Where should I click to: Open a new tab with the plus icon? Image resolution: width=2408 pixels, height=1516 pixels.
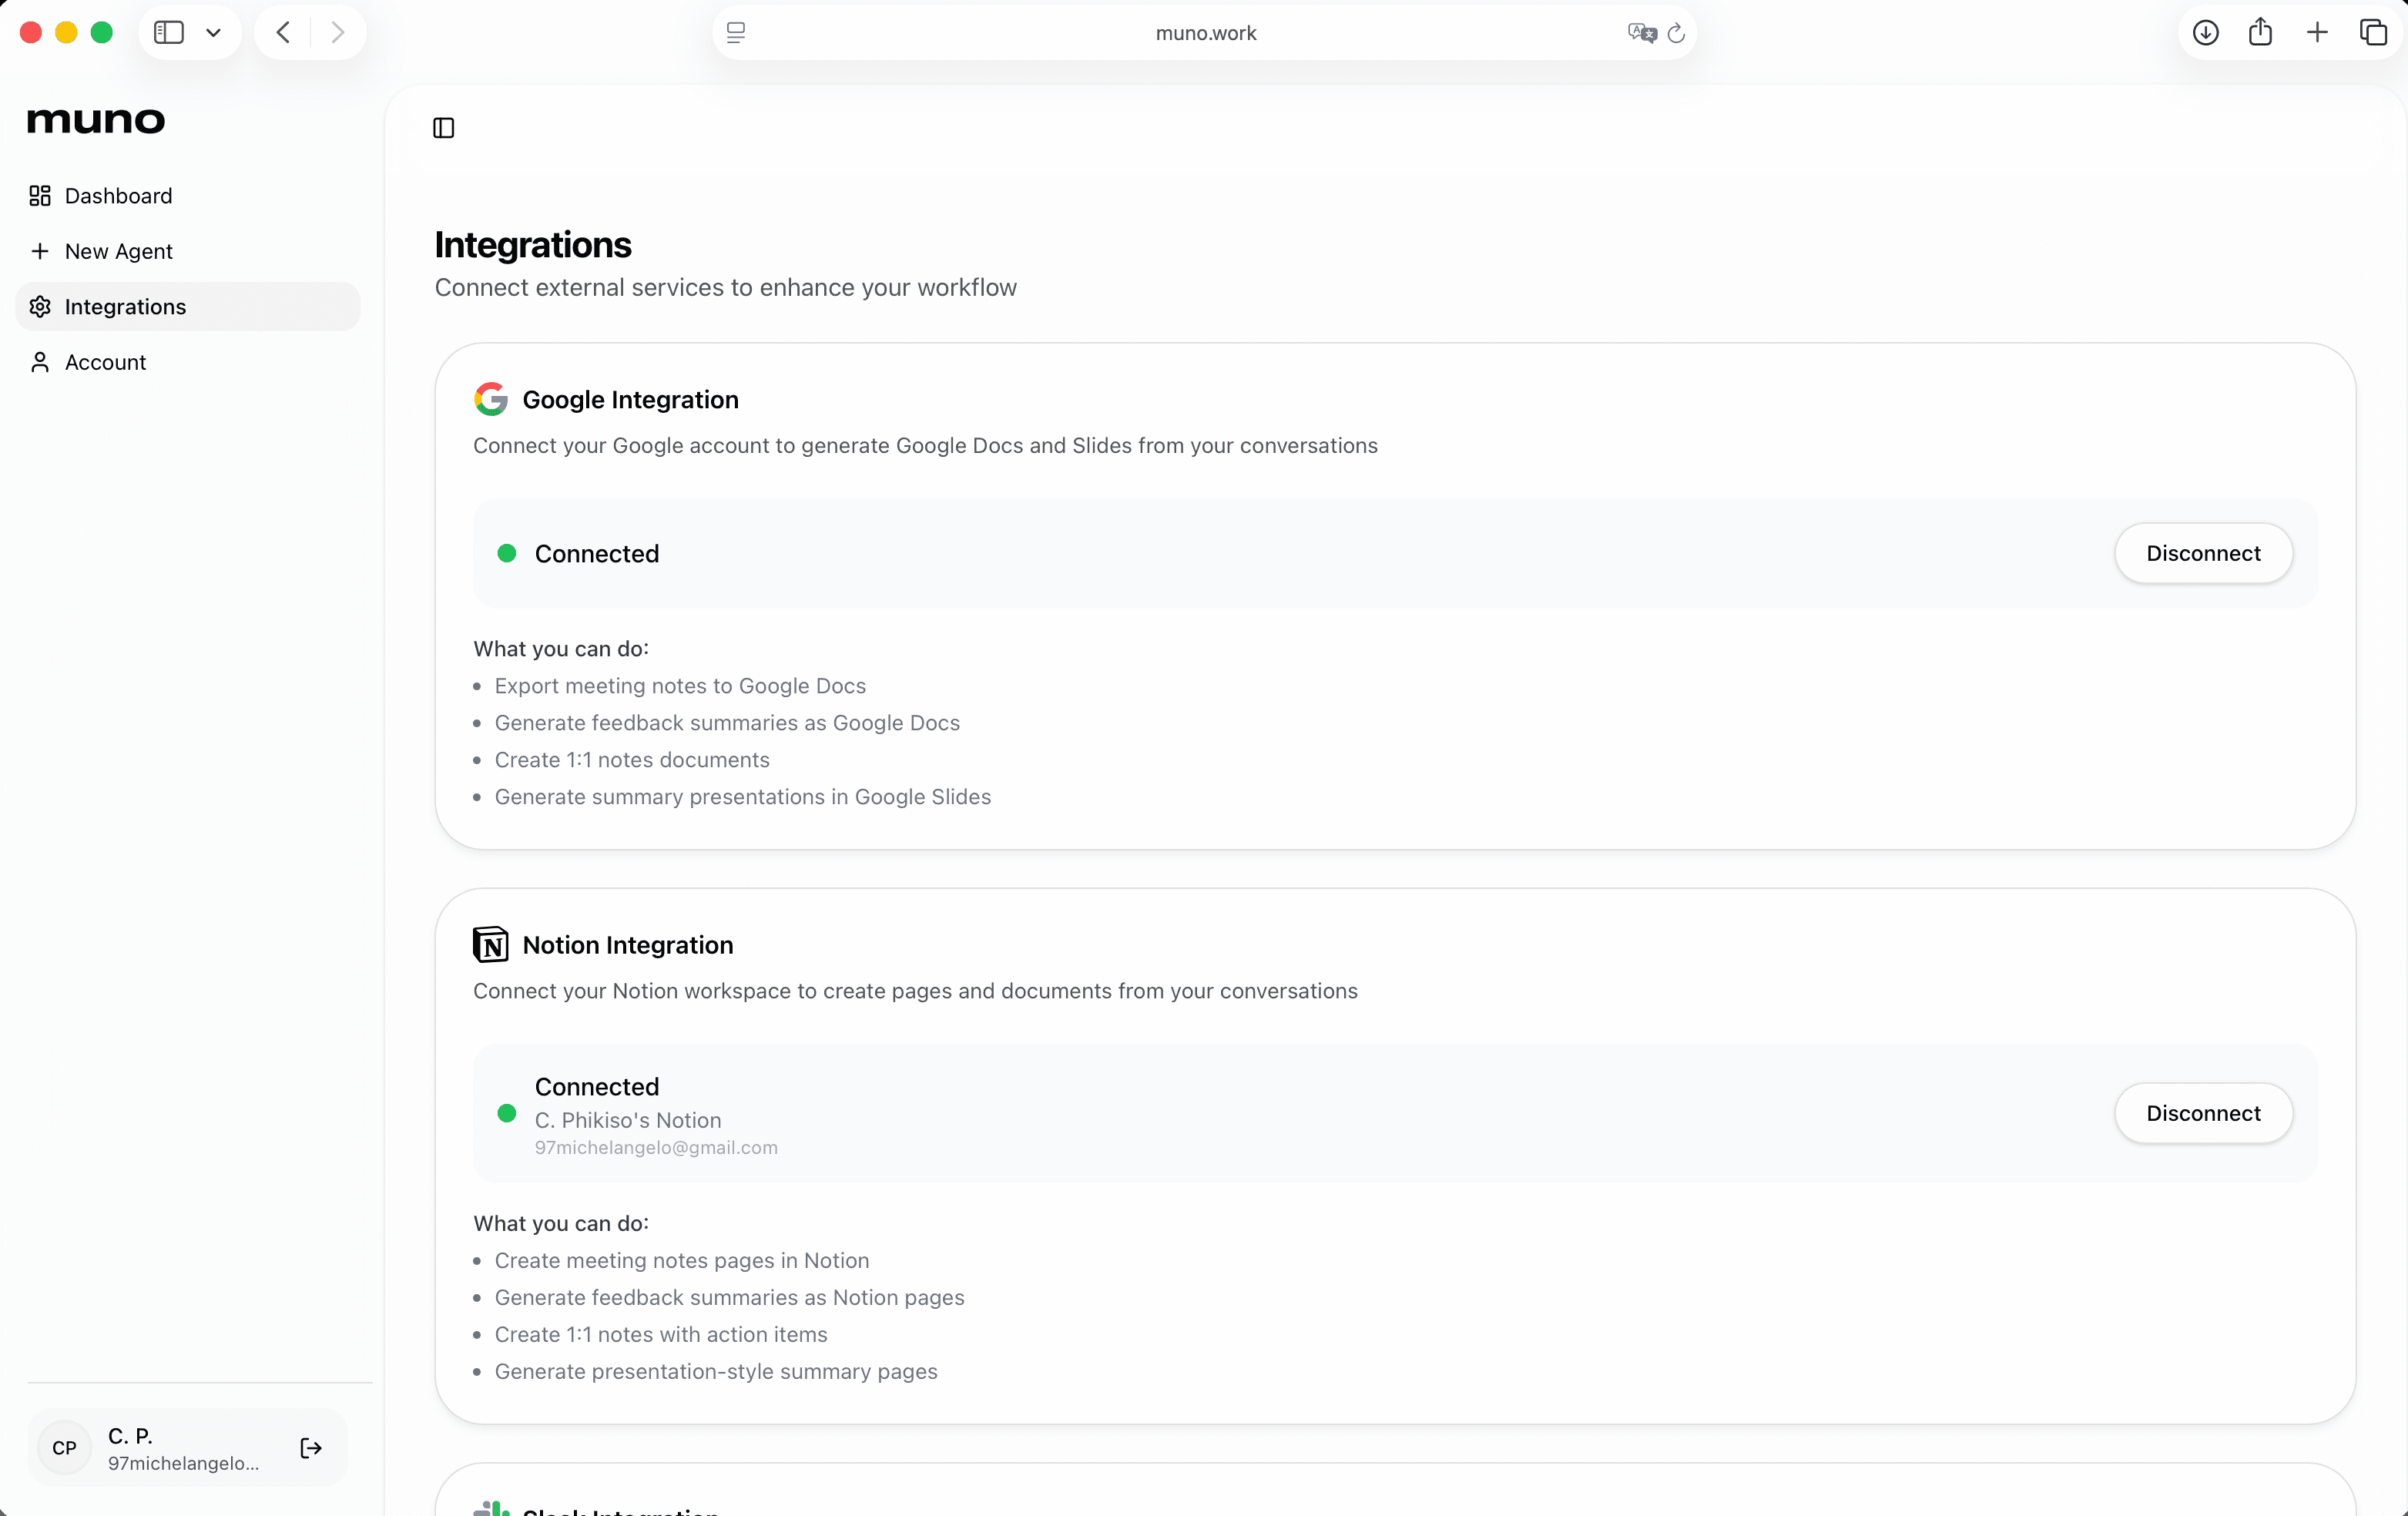(x=2317, y=32)
